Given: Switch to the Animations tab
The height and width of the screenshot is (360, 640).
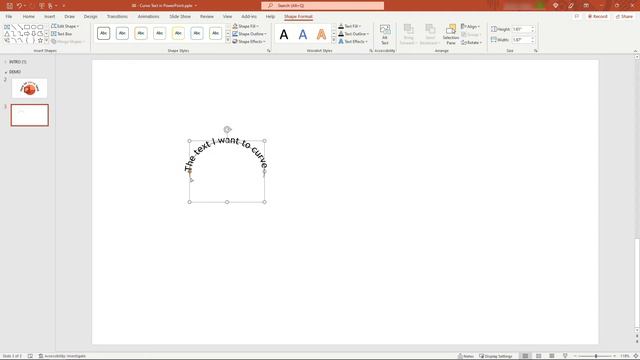Looking at the screenshot, I should click(x=148, y=16).
